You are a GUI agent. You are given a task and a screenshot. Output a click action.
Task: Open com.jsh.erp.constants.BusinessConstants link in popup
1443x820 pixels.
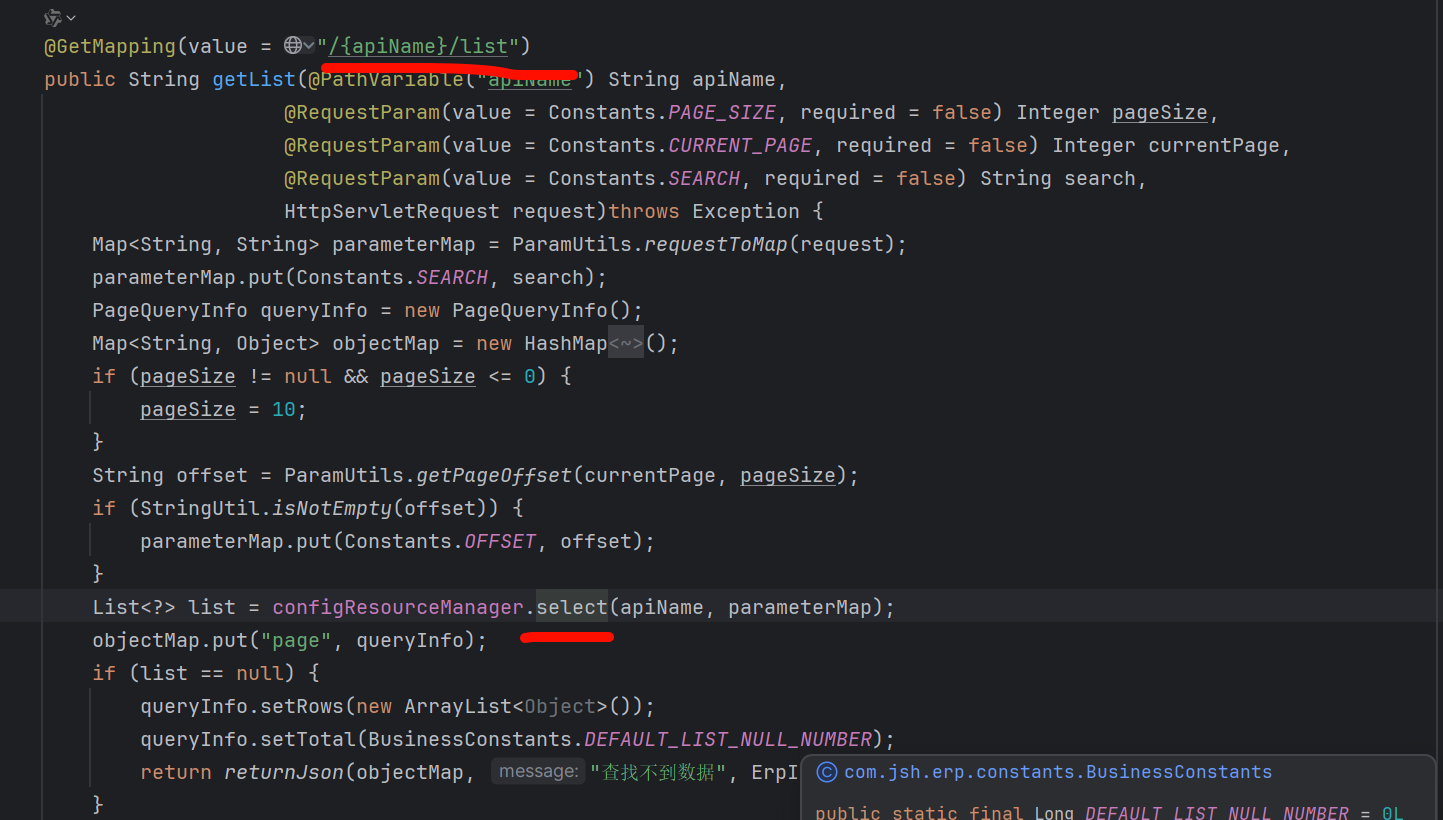coord(1058,772)
